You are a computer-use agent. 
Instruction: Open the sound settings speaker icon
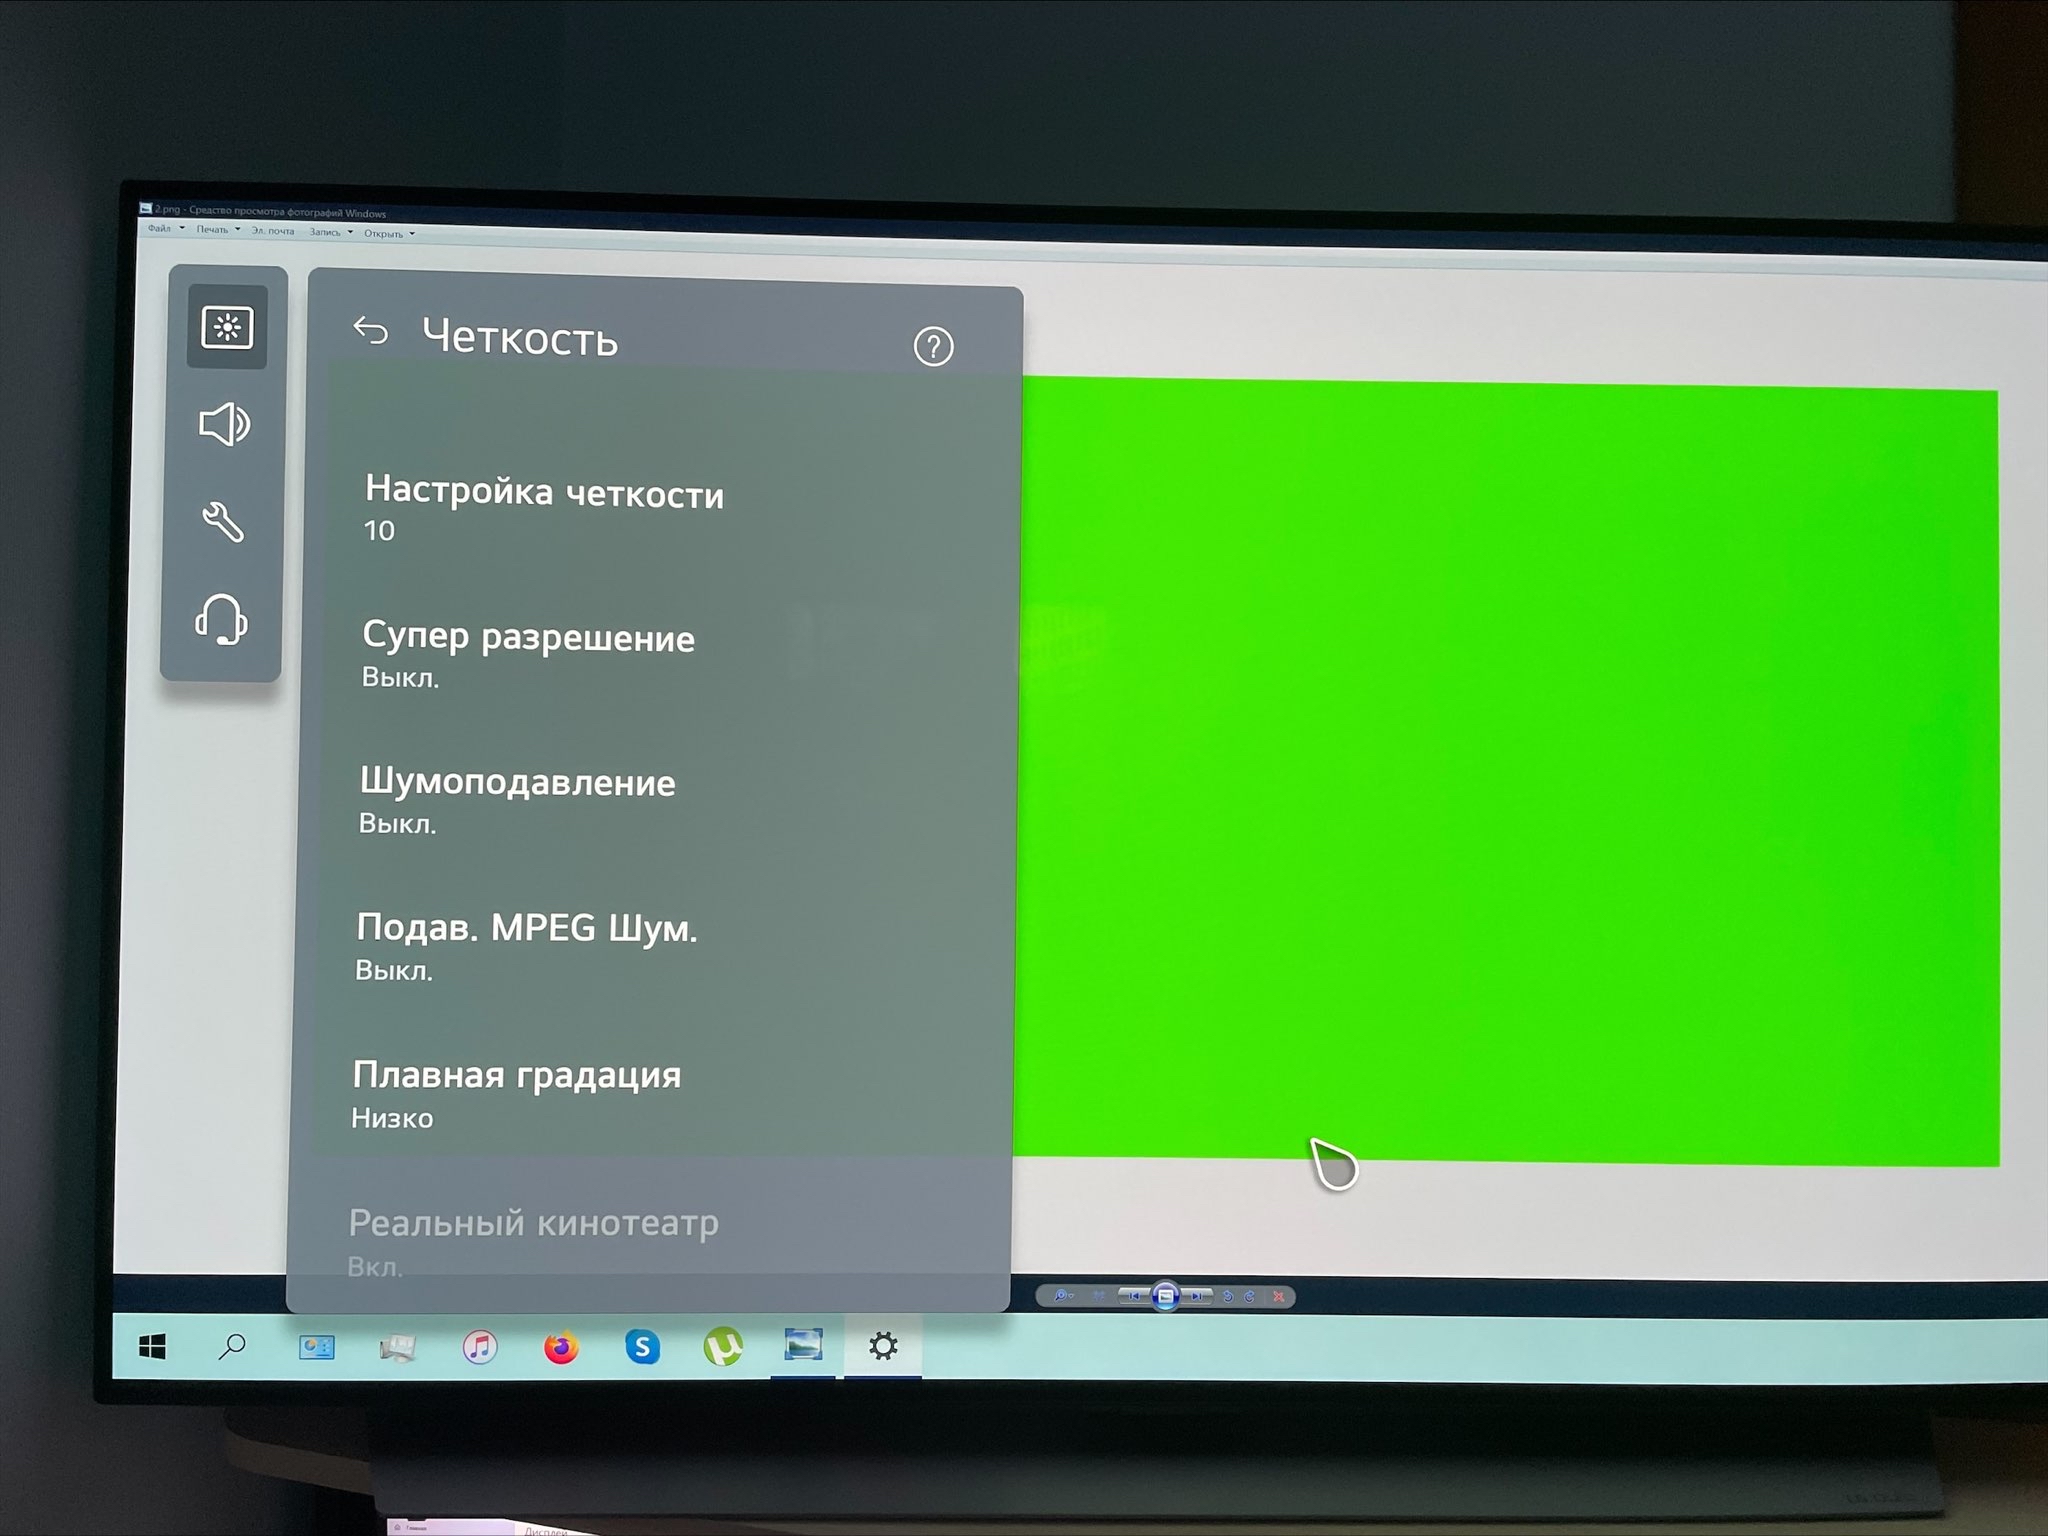coord(224,425)
